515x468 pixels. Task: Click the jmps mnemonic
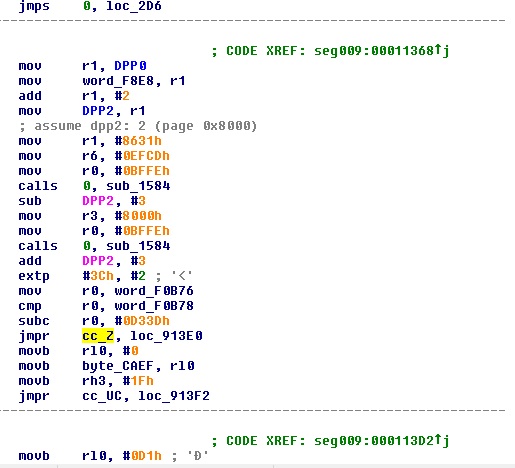pos(34,6)
